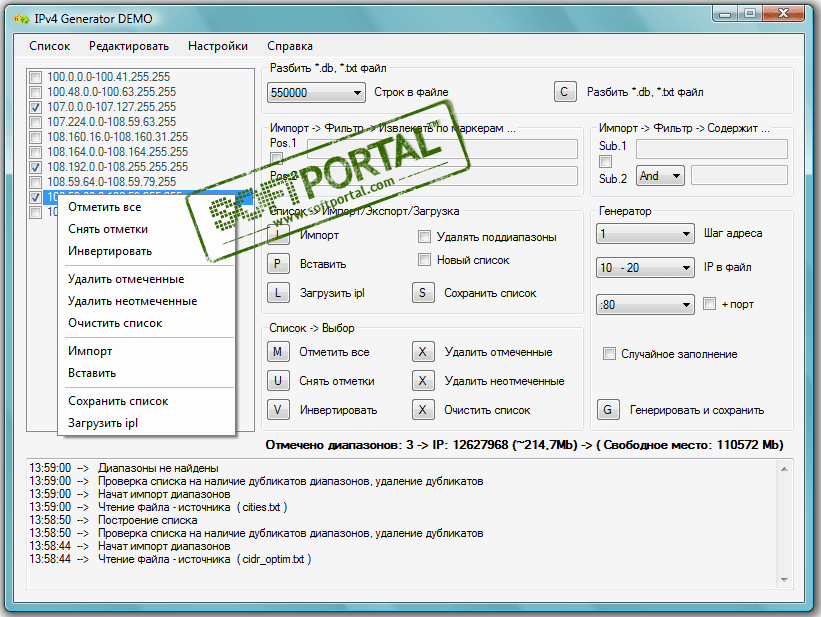This screenshot has height=617, width=821.
Task: Click the P paste button
Action: (278, 263)
